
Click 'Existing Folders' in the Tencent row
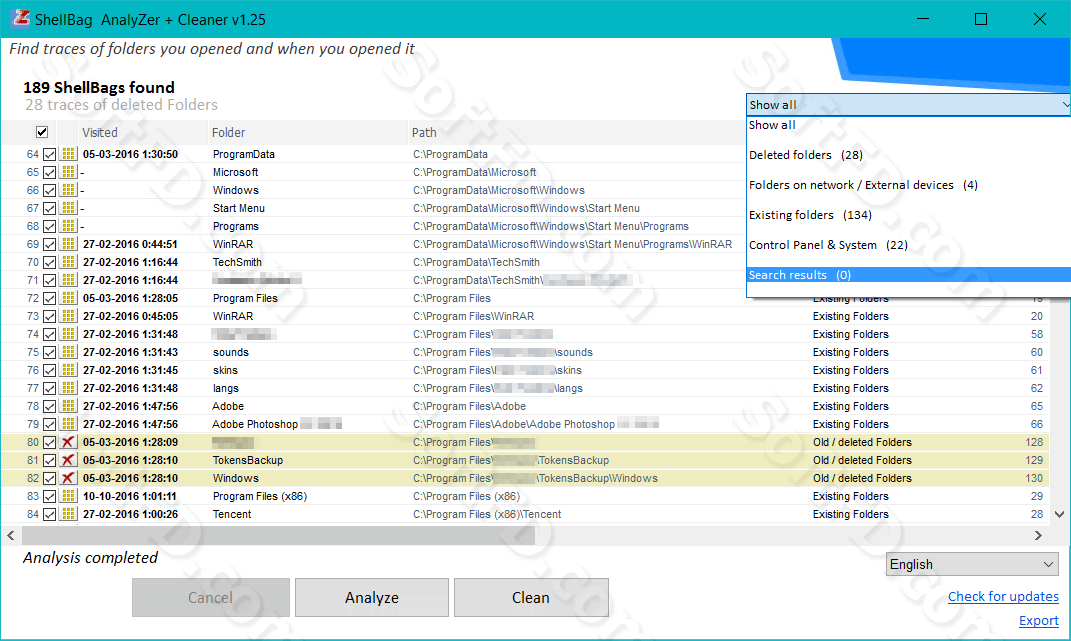pos(850,515)
